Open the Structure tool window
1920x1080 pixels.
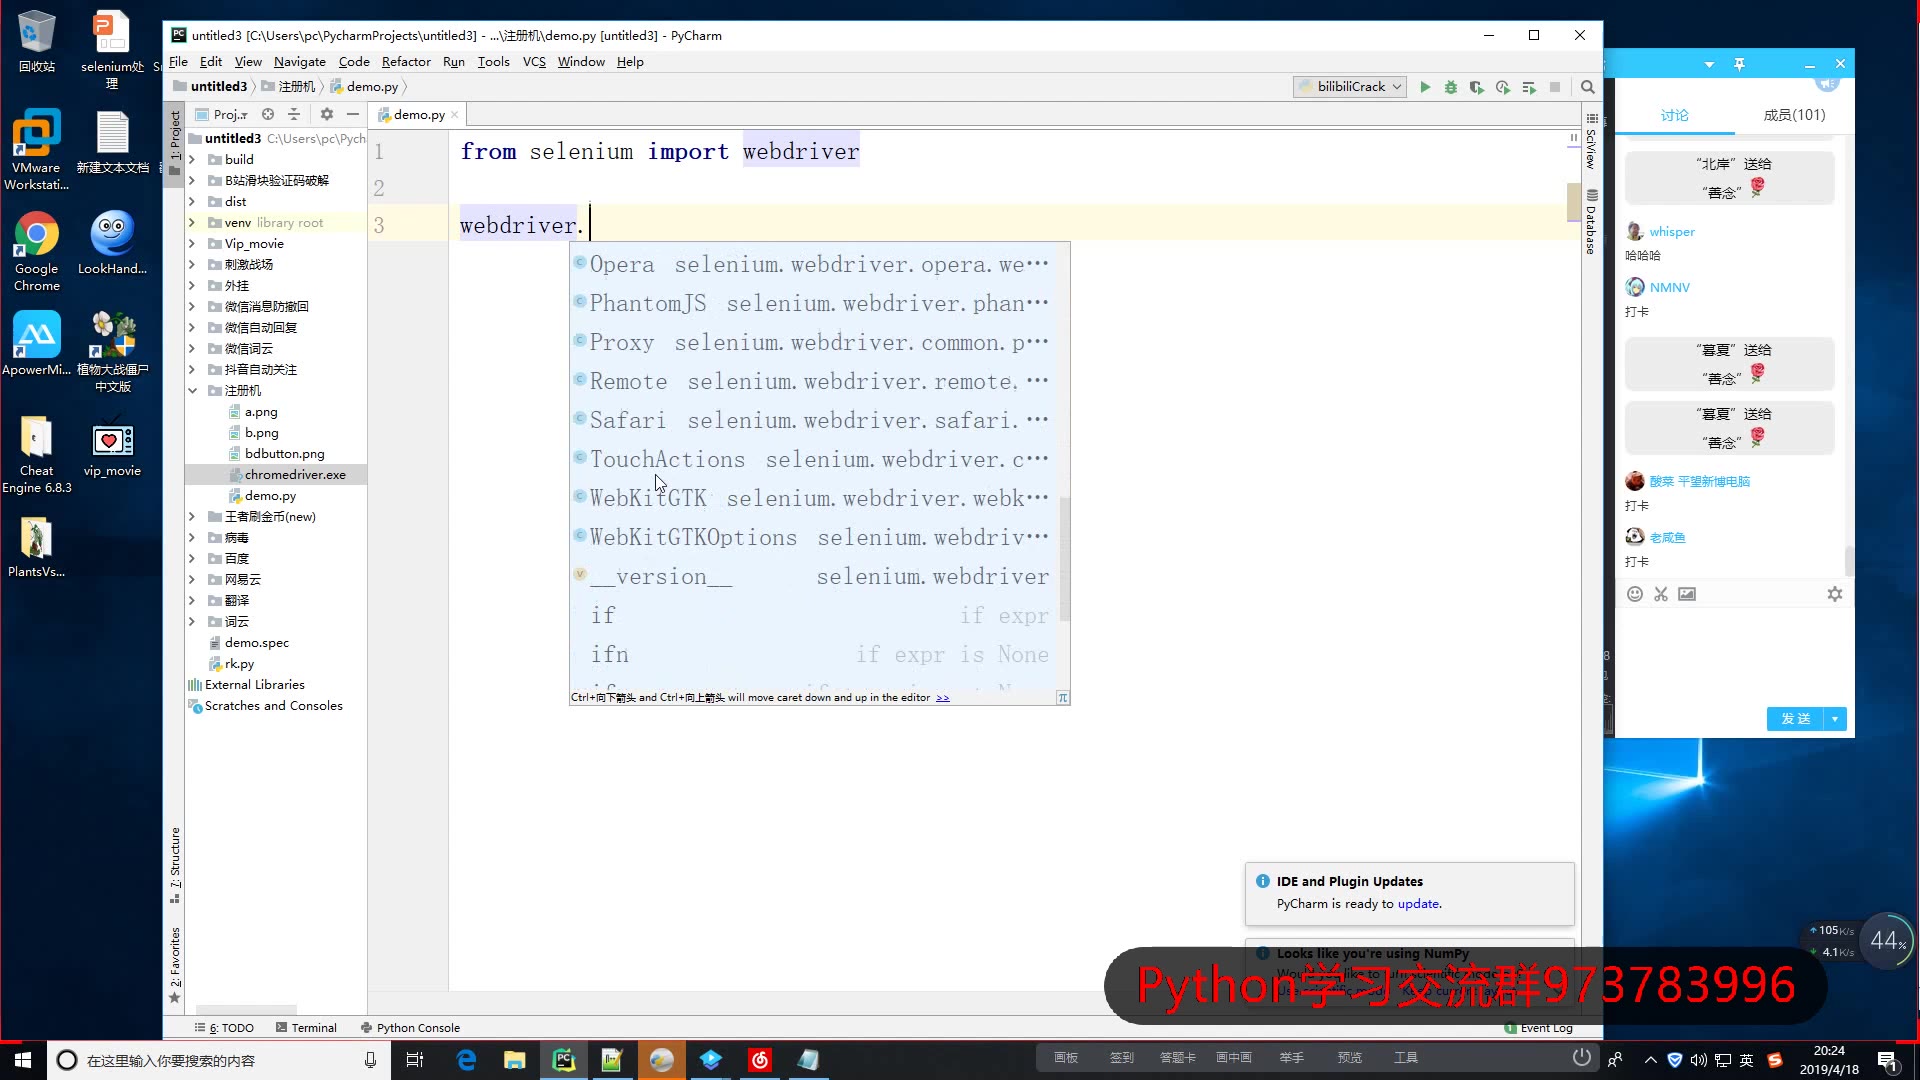coord(175,865)
